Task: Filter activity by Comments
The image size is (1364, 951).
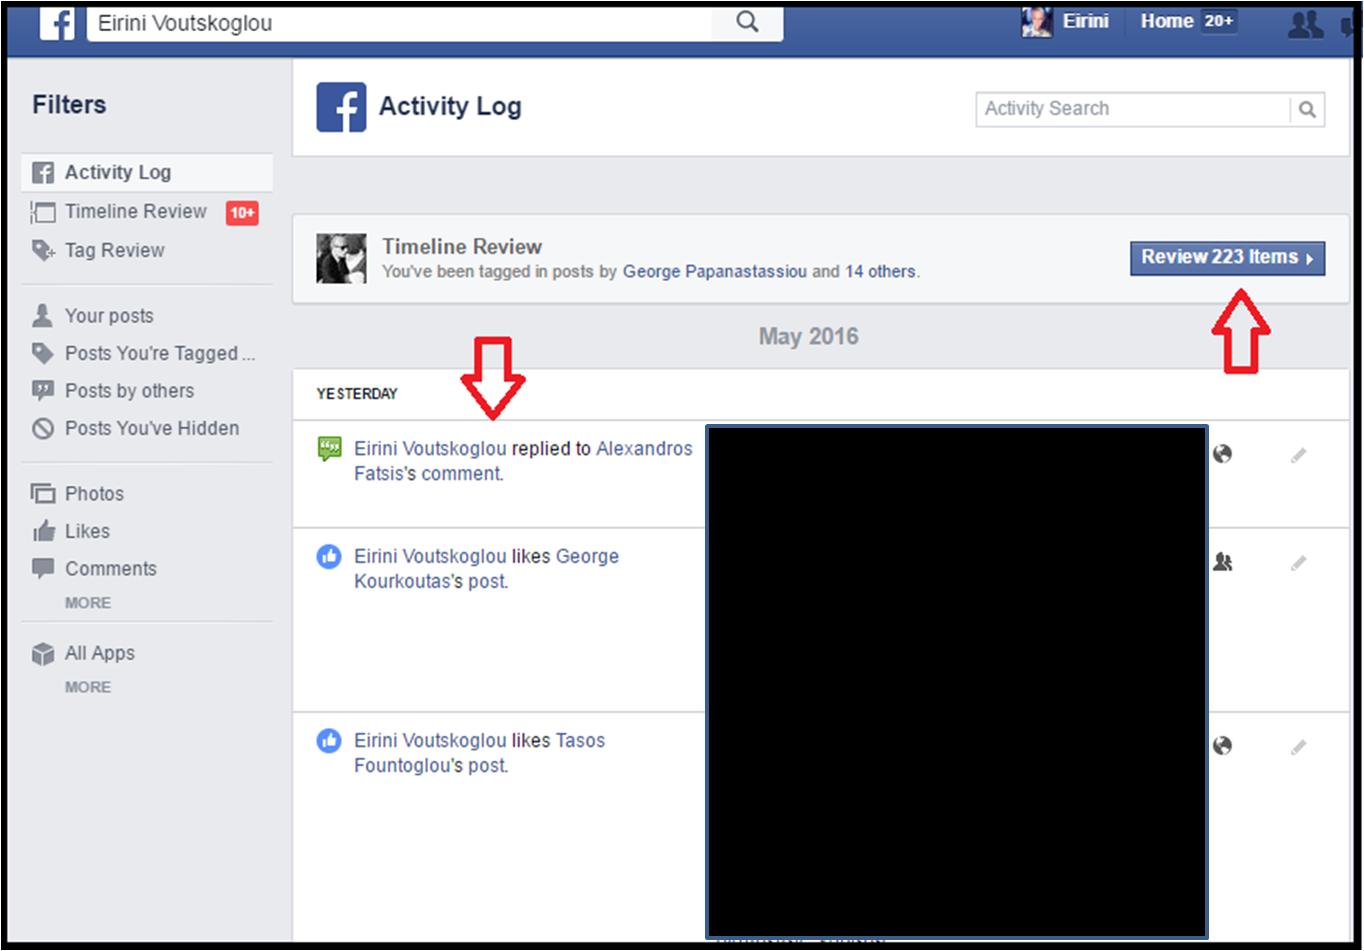Action: (110, 568)
